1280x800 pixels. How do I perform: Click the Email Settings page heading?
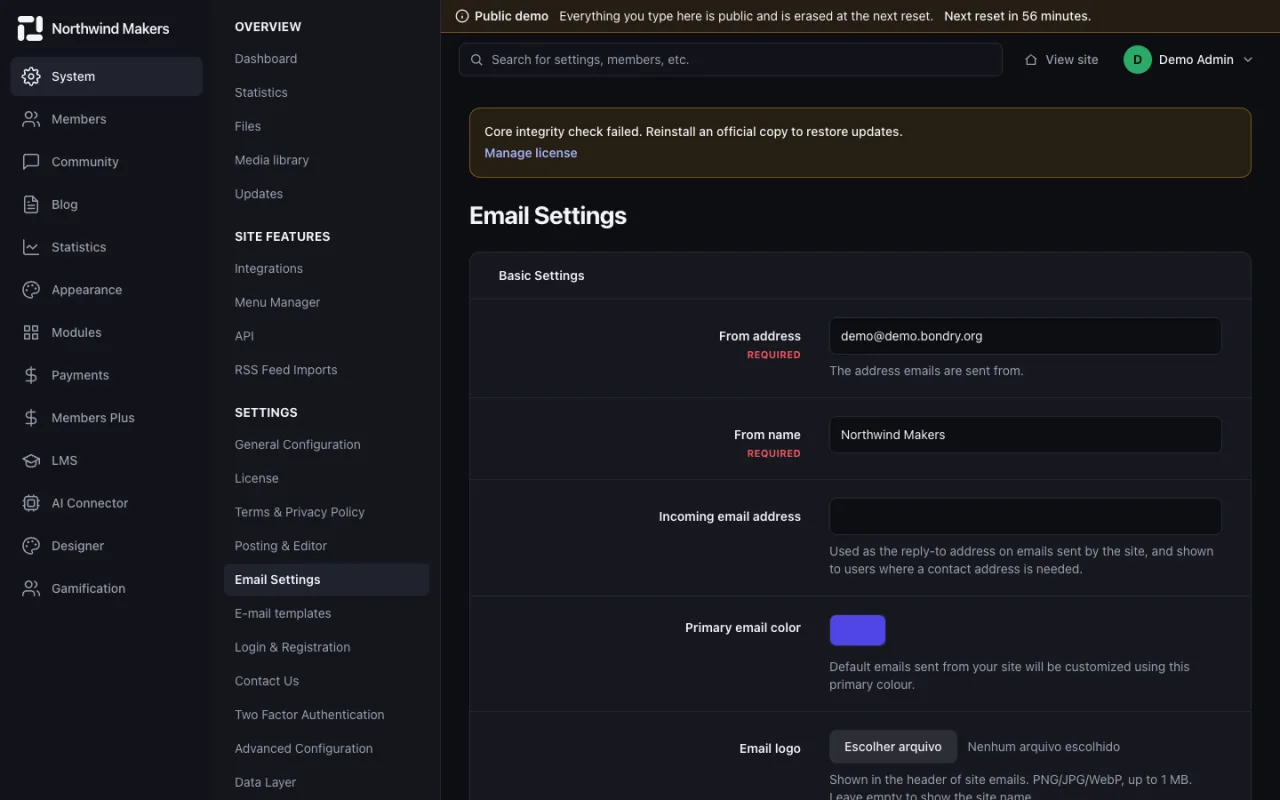(x=548, y=216)
